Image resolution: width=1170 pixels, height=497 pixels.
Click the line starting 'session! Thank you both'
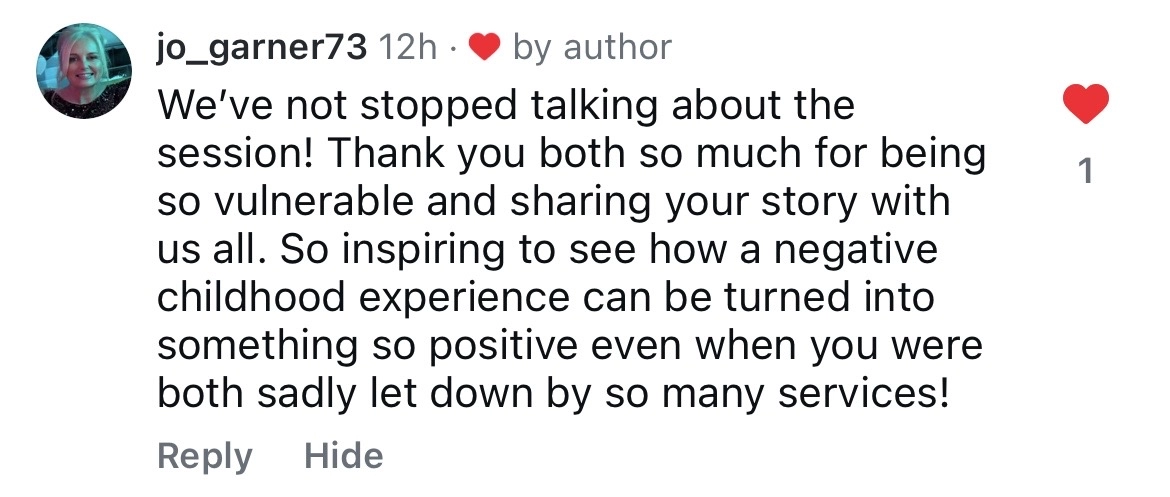(x=571, y=154)
